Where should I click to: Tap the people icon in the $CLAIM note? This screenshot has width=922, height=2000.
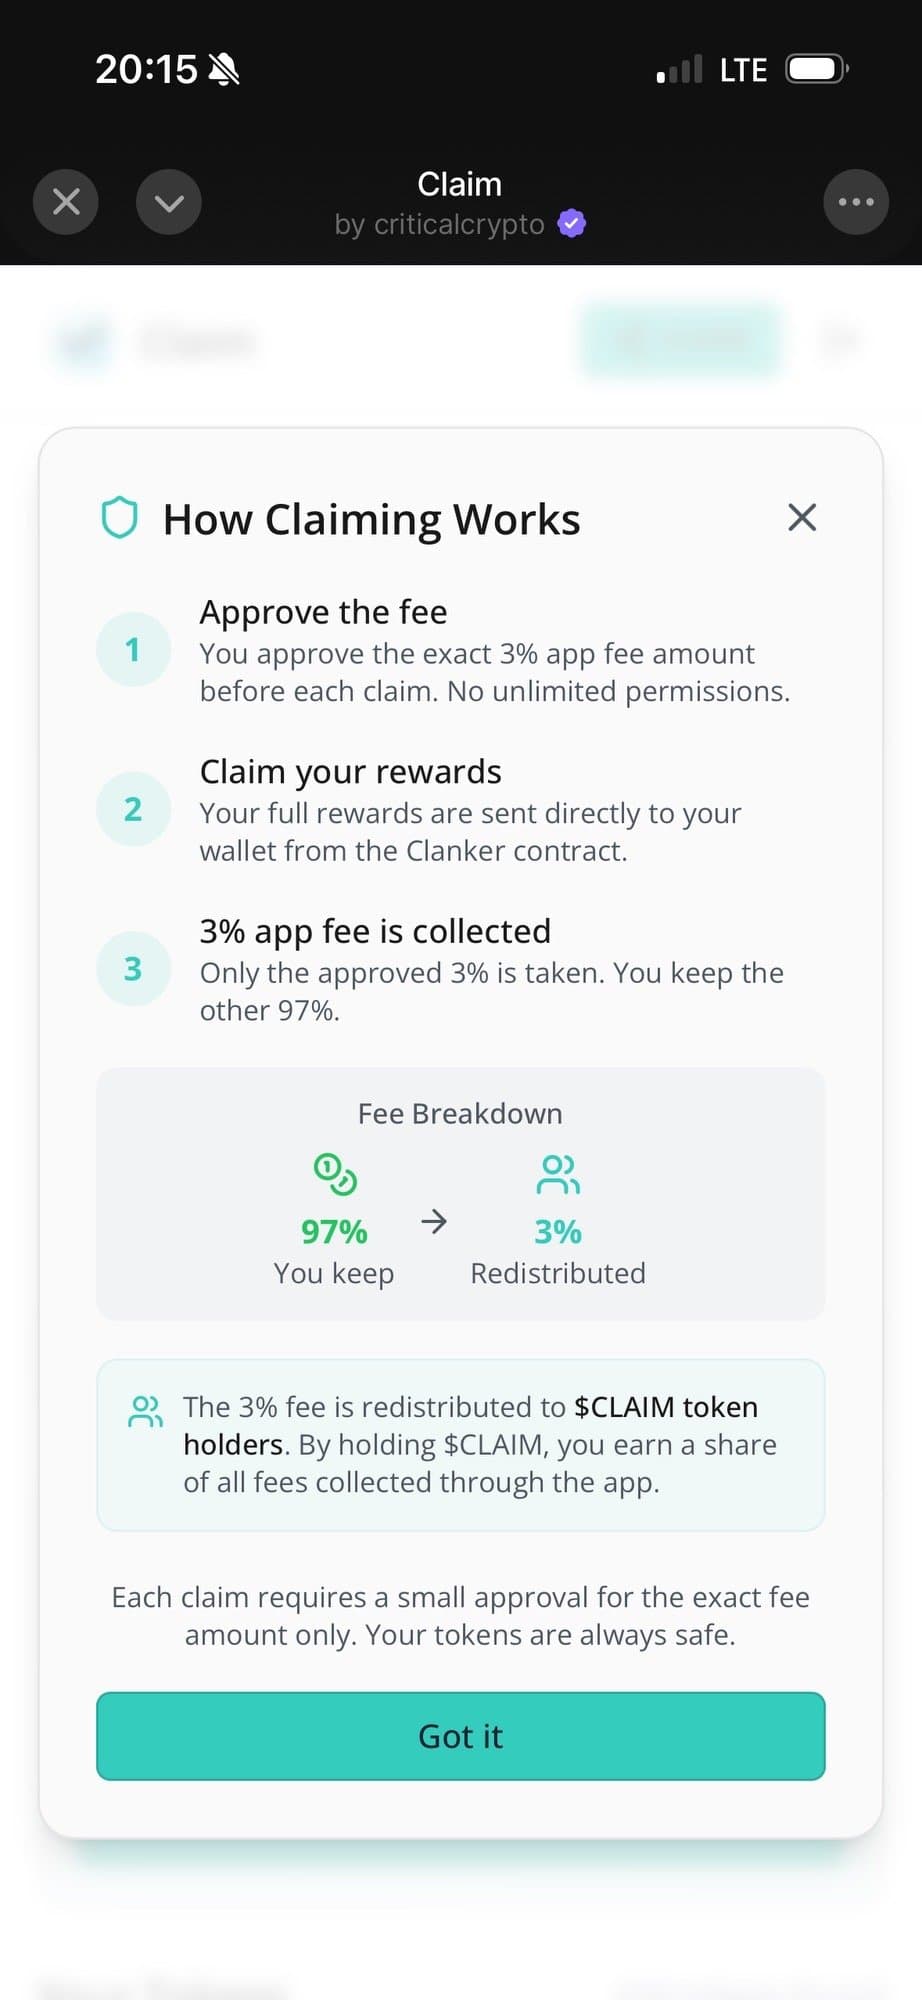(x=146, y=1411)
